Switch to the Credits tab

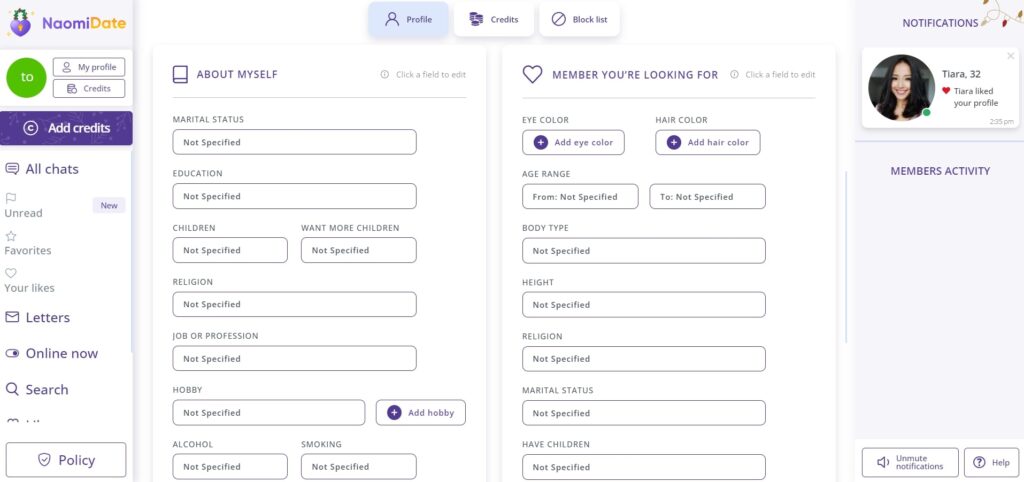[493, 19]
